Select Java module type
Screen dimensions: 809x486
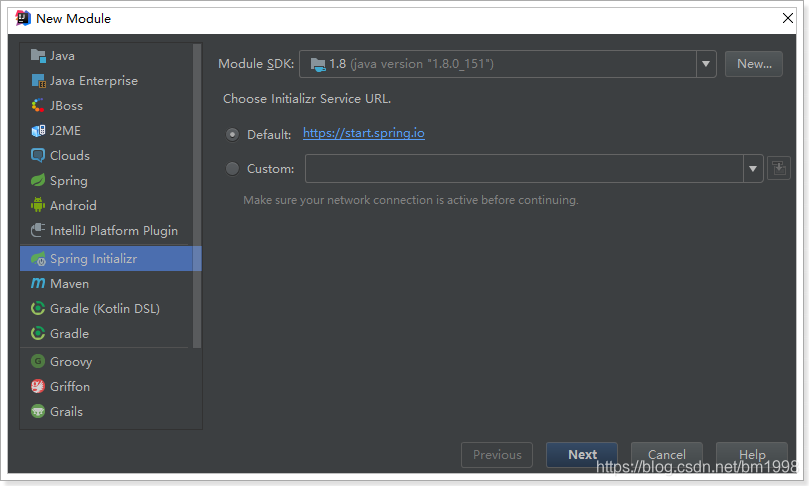tap(106, 55)
